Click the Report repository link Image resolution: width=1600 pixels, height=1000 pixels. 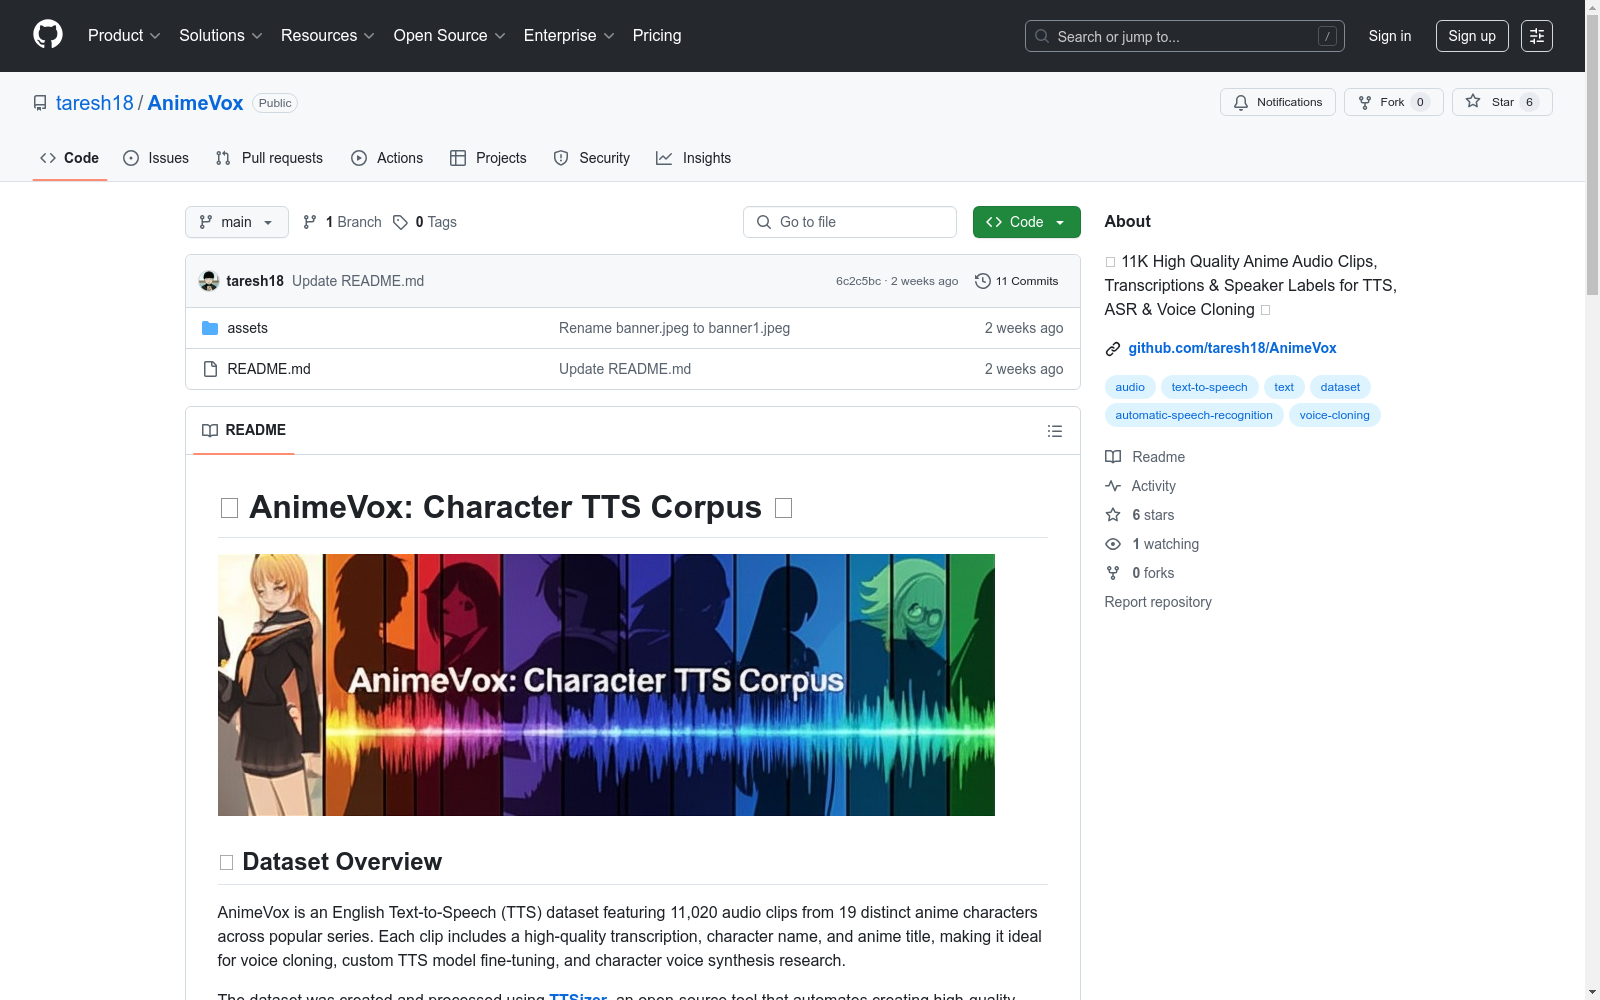tap(1158, 602)
